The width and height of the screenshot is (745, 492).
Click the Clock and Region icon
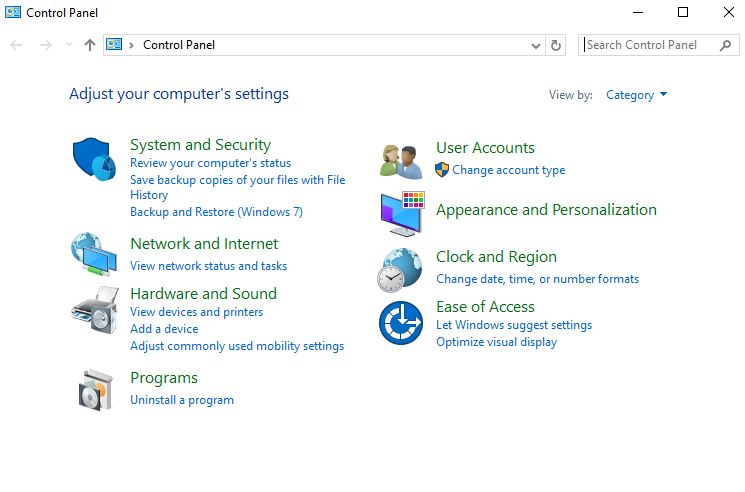tap(400, 269)
